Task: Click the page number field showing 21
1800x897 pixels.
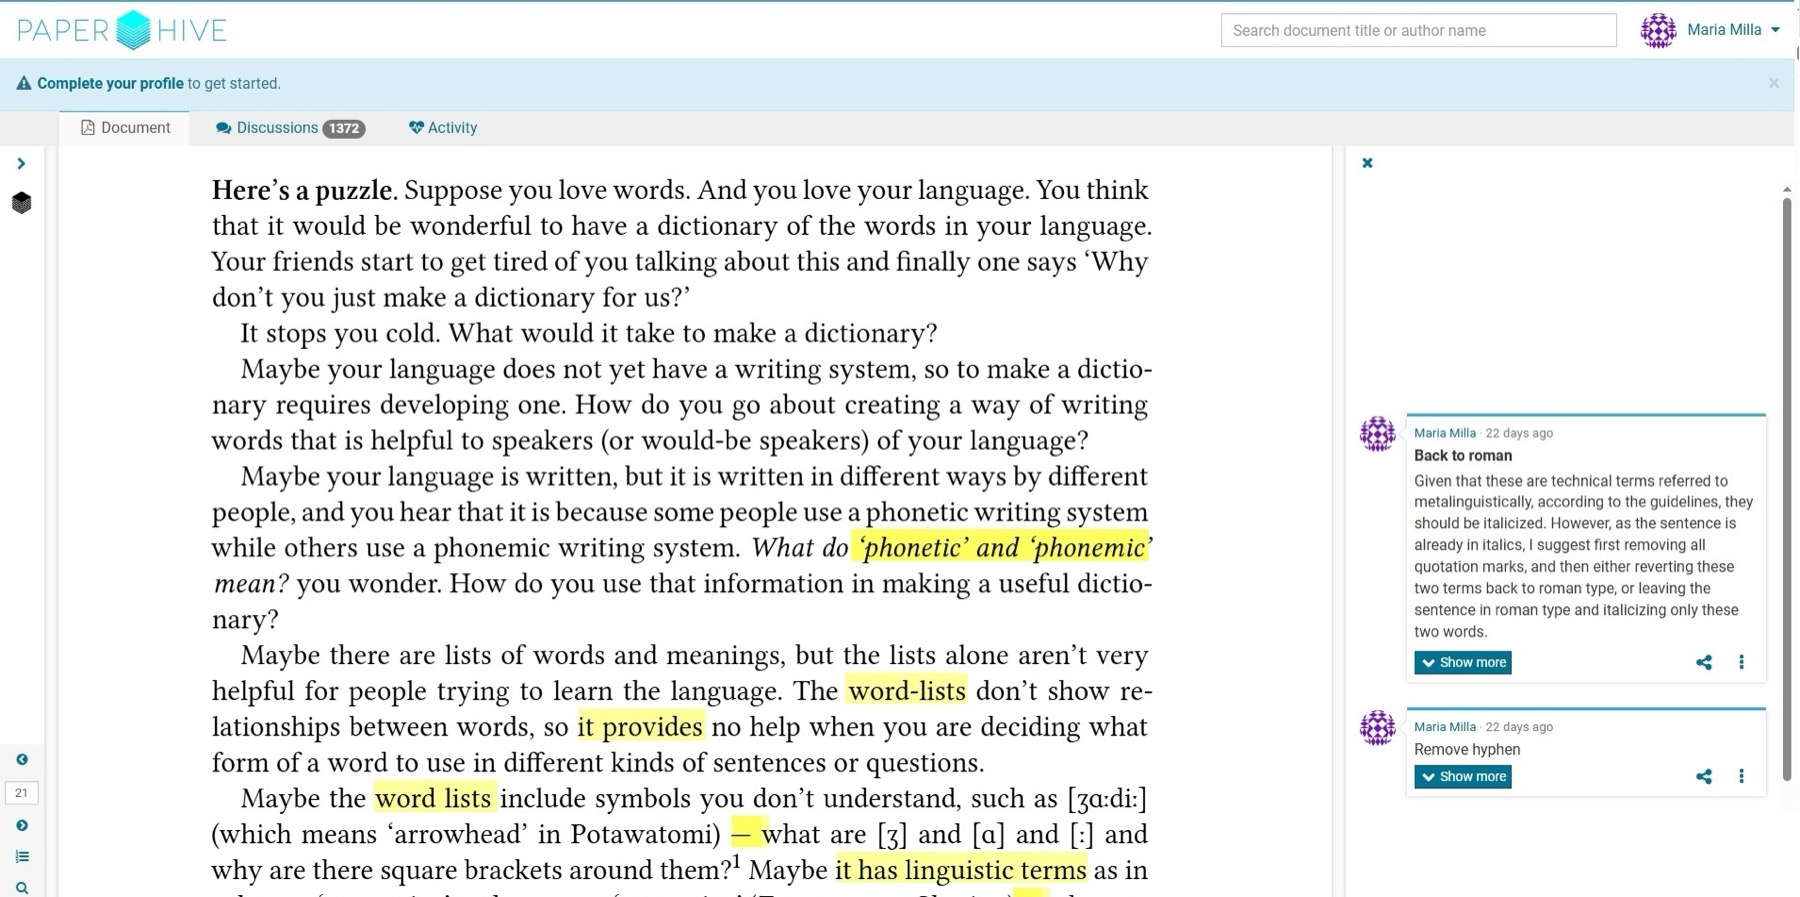Action: (22, 793)
